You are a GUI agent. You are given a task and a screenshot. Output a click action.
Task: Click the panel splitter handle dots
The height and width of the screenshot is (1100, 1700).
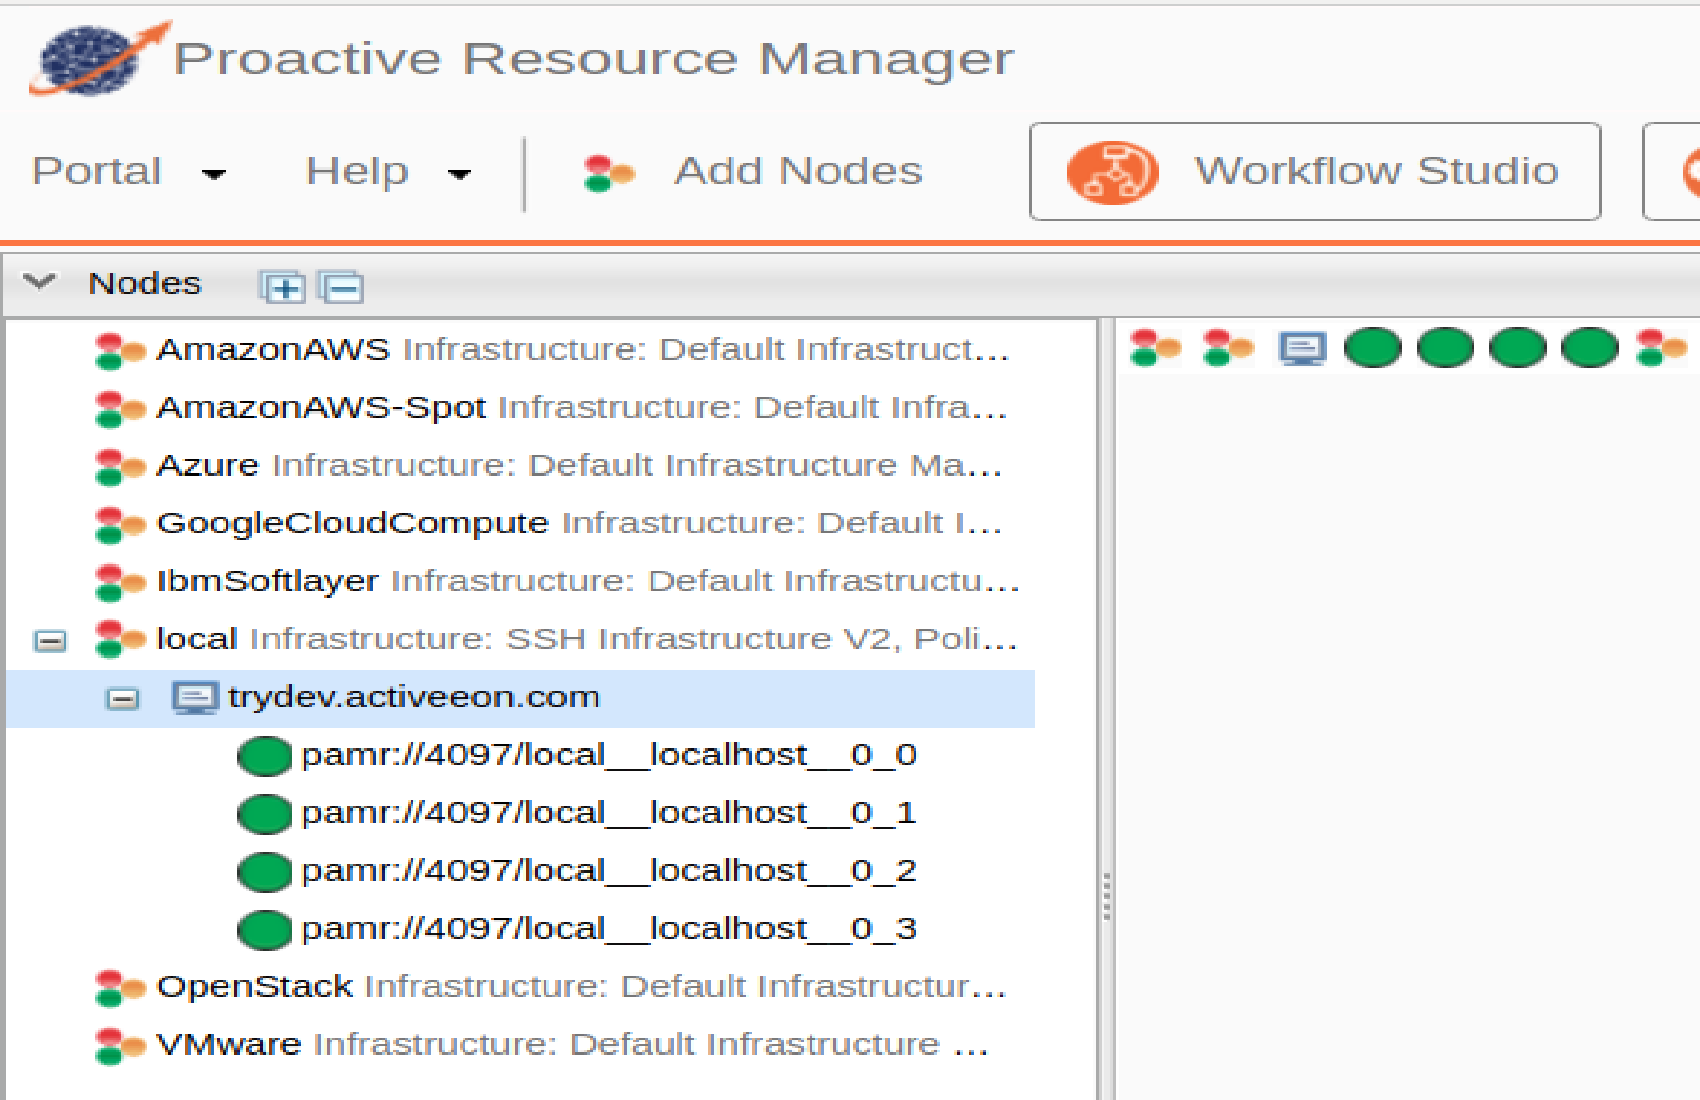[1106, 897]
